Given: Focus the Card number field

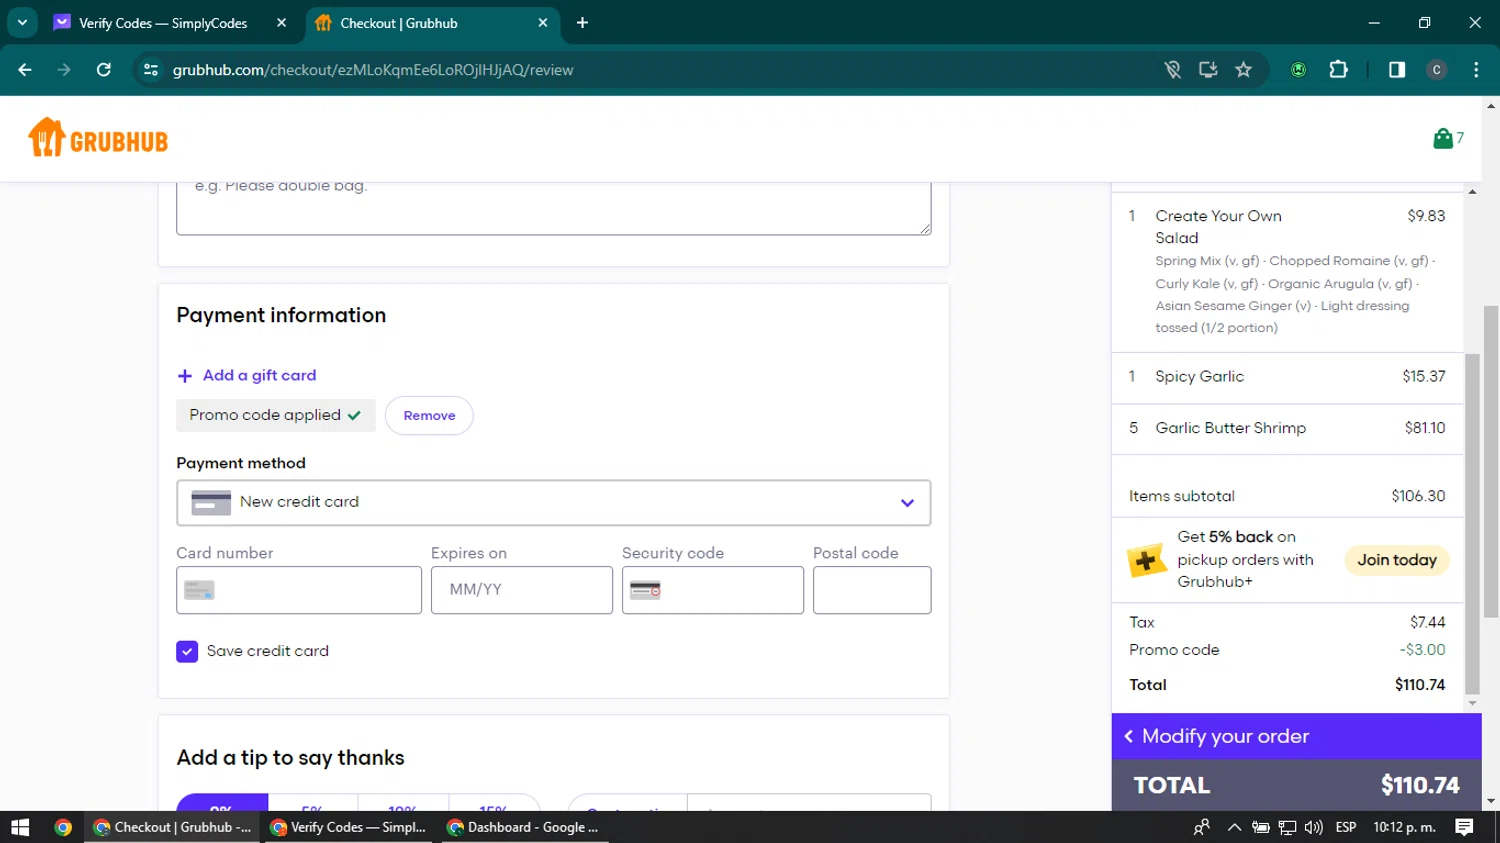Looking at the screenshot, I should 299,590.
